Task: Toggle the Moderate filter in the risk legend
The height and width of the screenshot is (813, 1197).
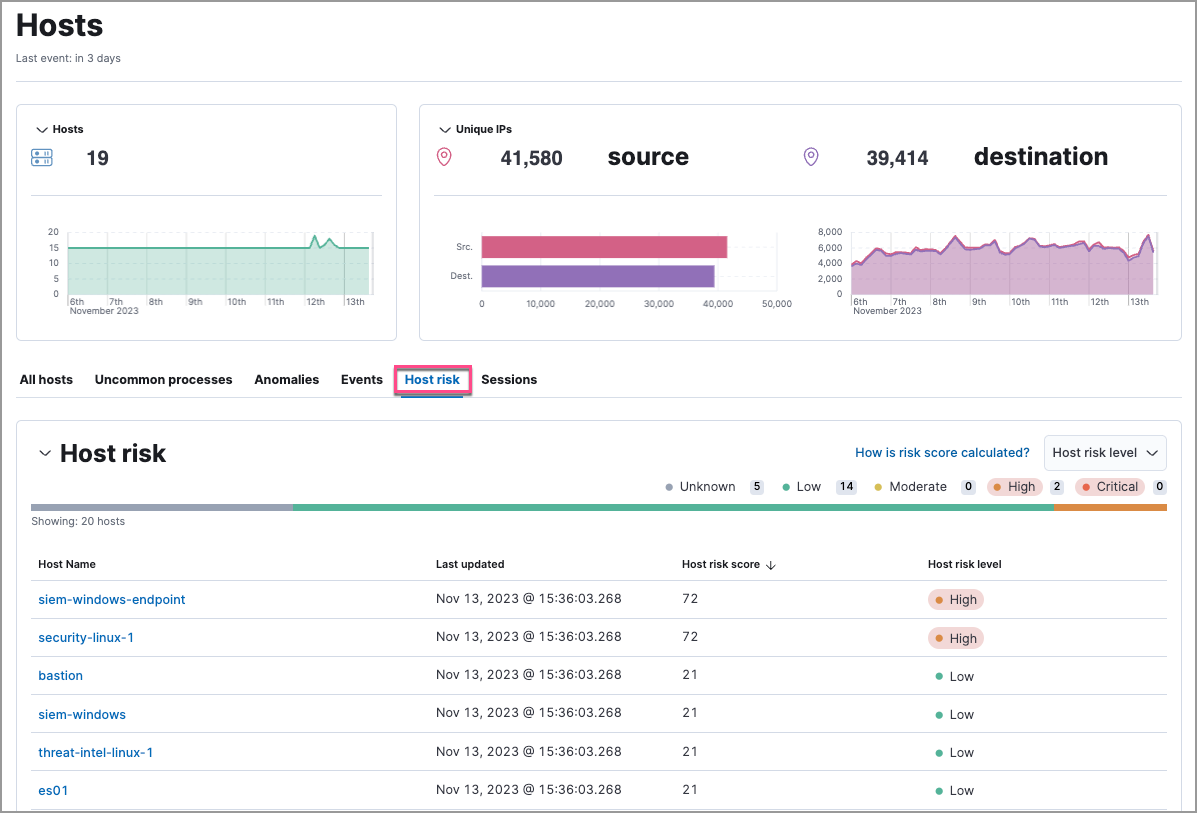Action: coord(911,486)
